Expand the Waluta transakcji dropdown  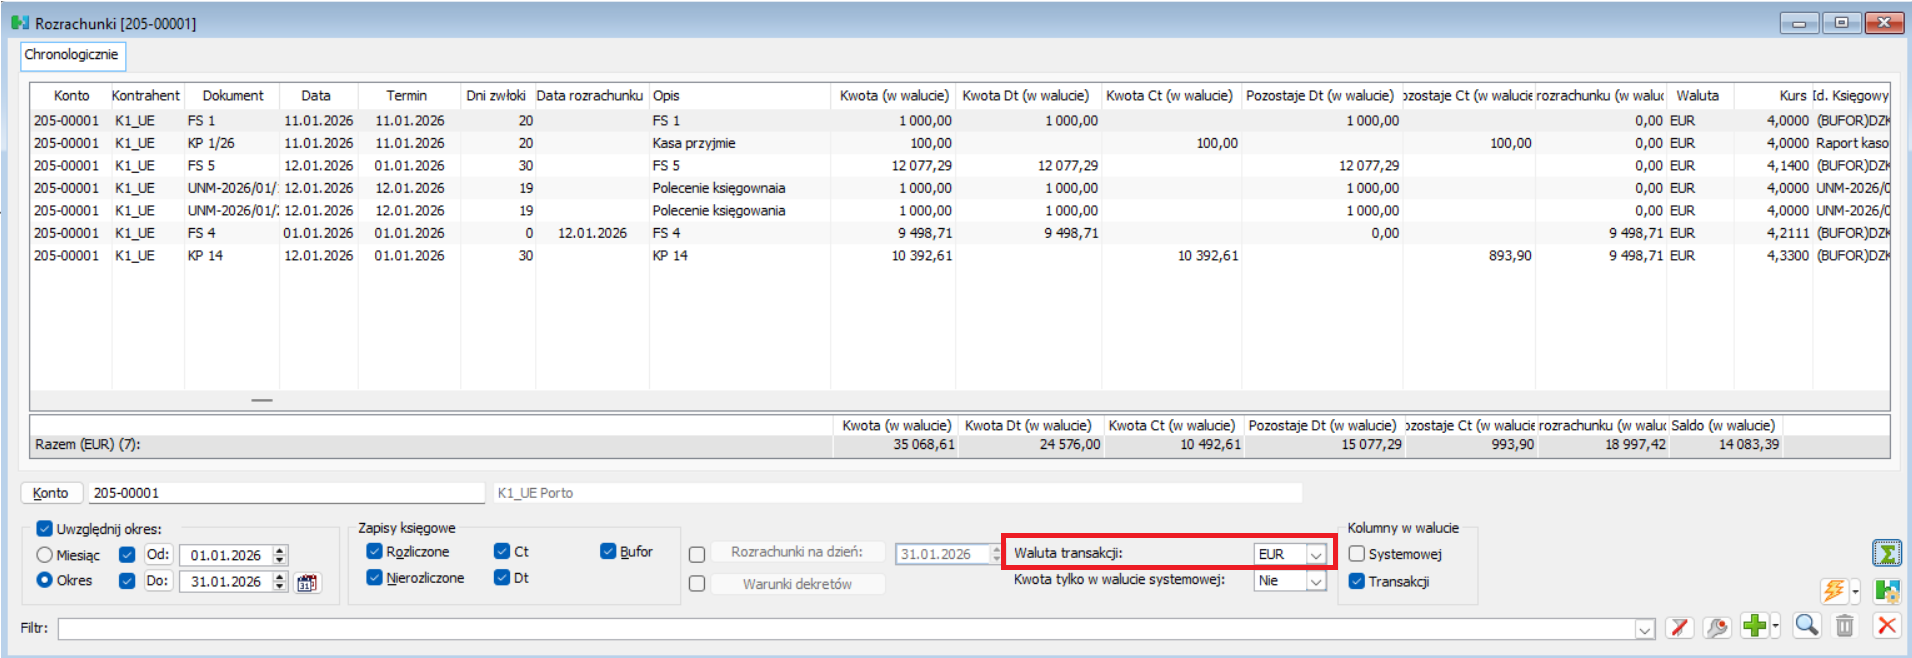[x=1316, y=555]
